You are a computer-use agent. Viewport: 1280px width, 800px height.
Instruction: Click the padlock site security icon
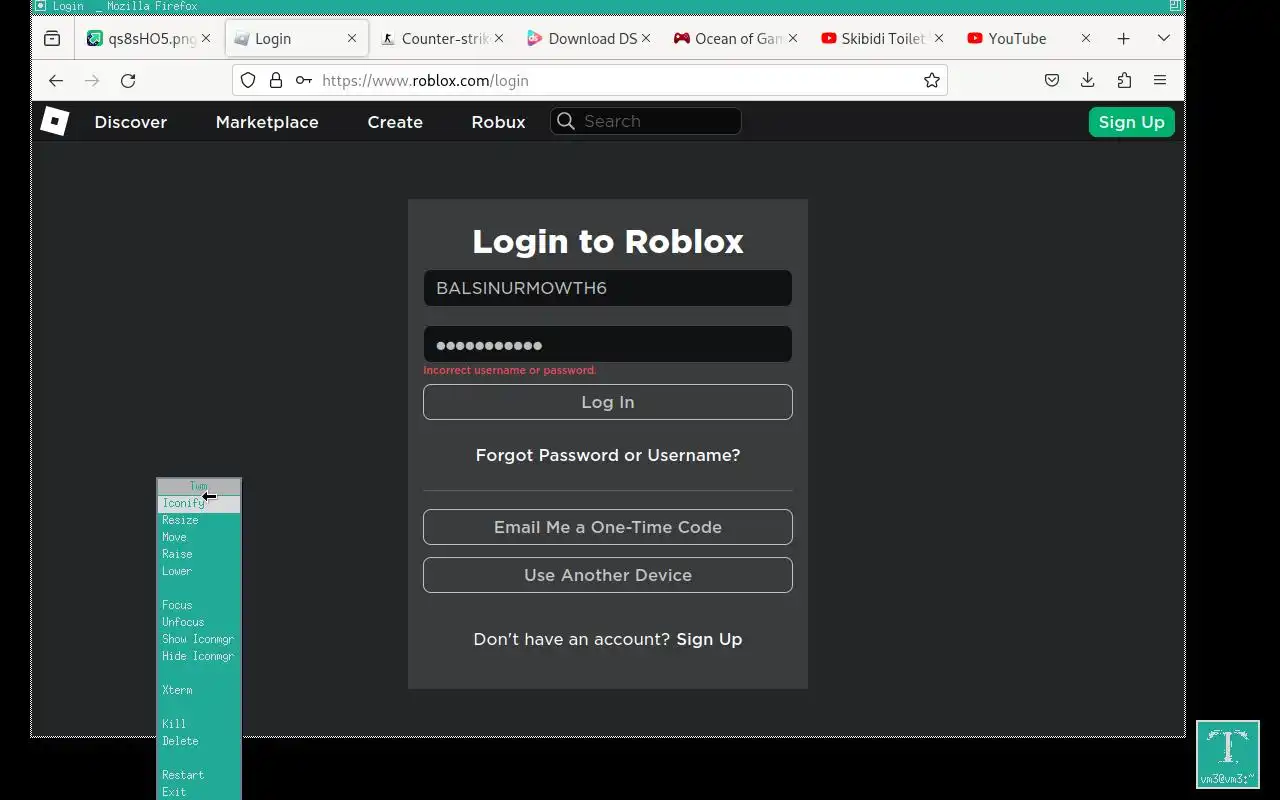tap(276, 81)
